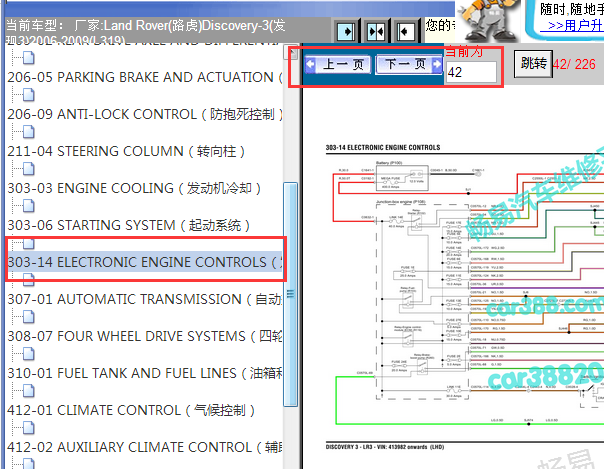Click the right-arrow panel expand icon
This screenshot has width=604, height=469.
point(346,31)
